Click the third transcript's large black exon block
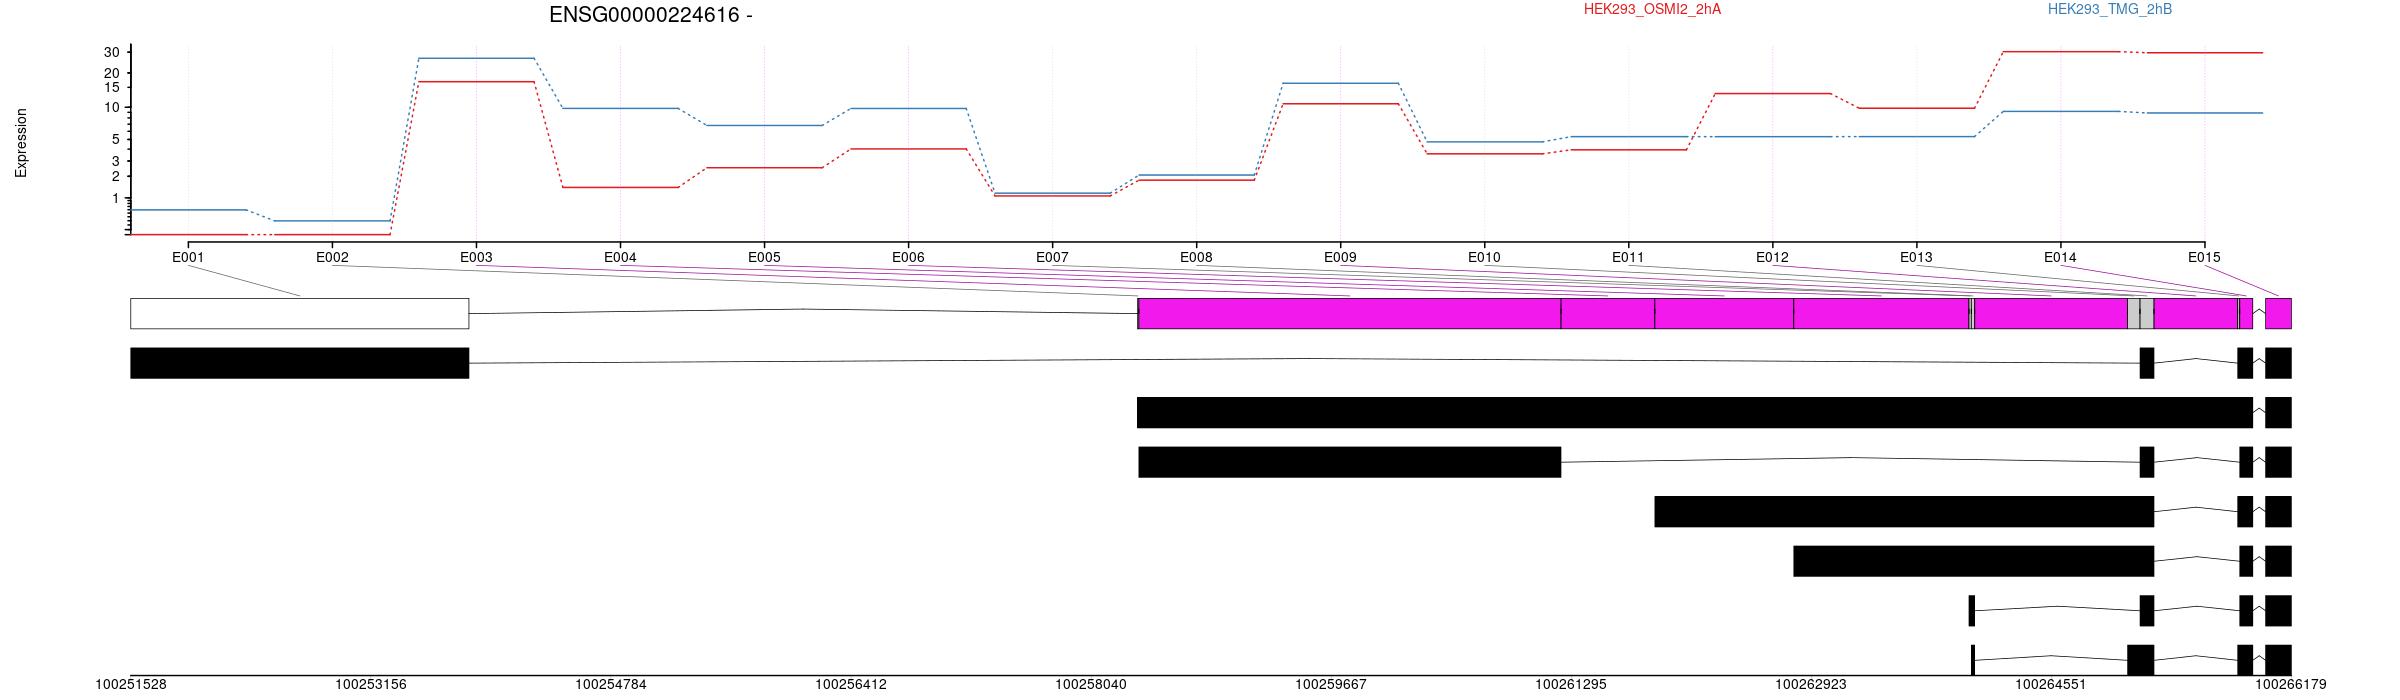This screenshot has height=700, width=2400. pyautogui.click(x=1349, y=462)
